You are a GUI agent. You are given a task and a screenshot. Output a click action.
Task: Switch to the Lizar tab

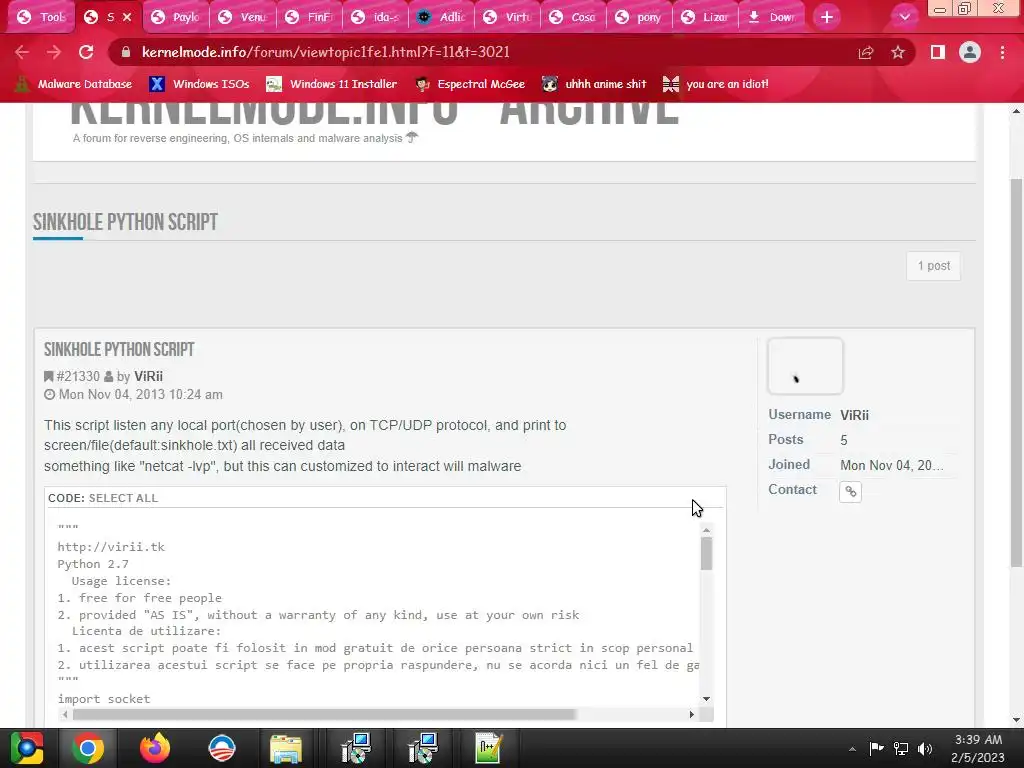[x=706, y=17]
